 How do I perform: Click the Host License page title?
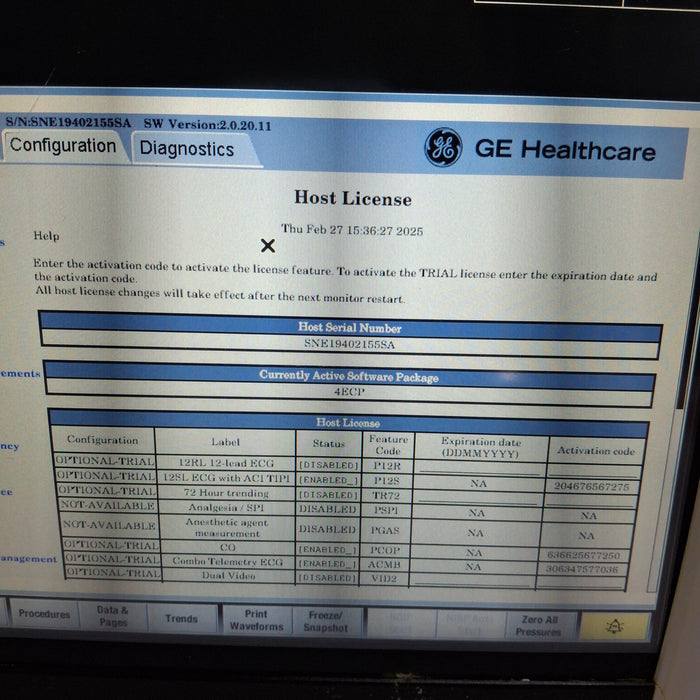pos(353,198)
